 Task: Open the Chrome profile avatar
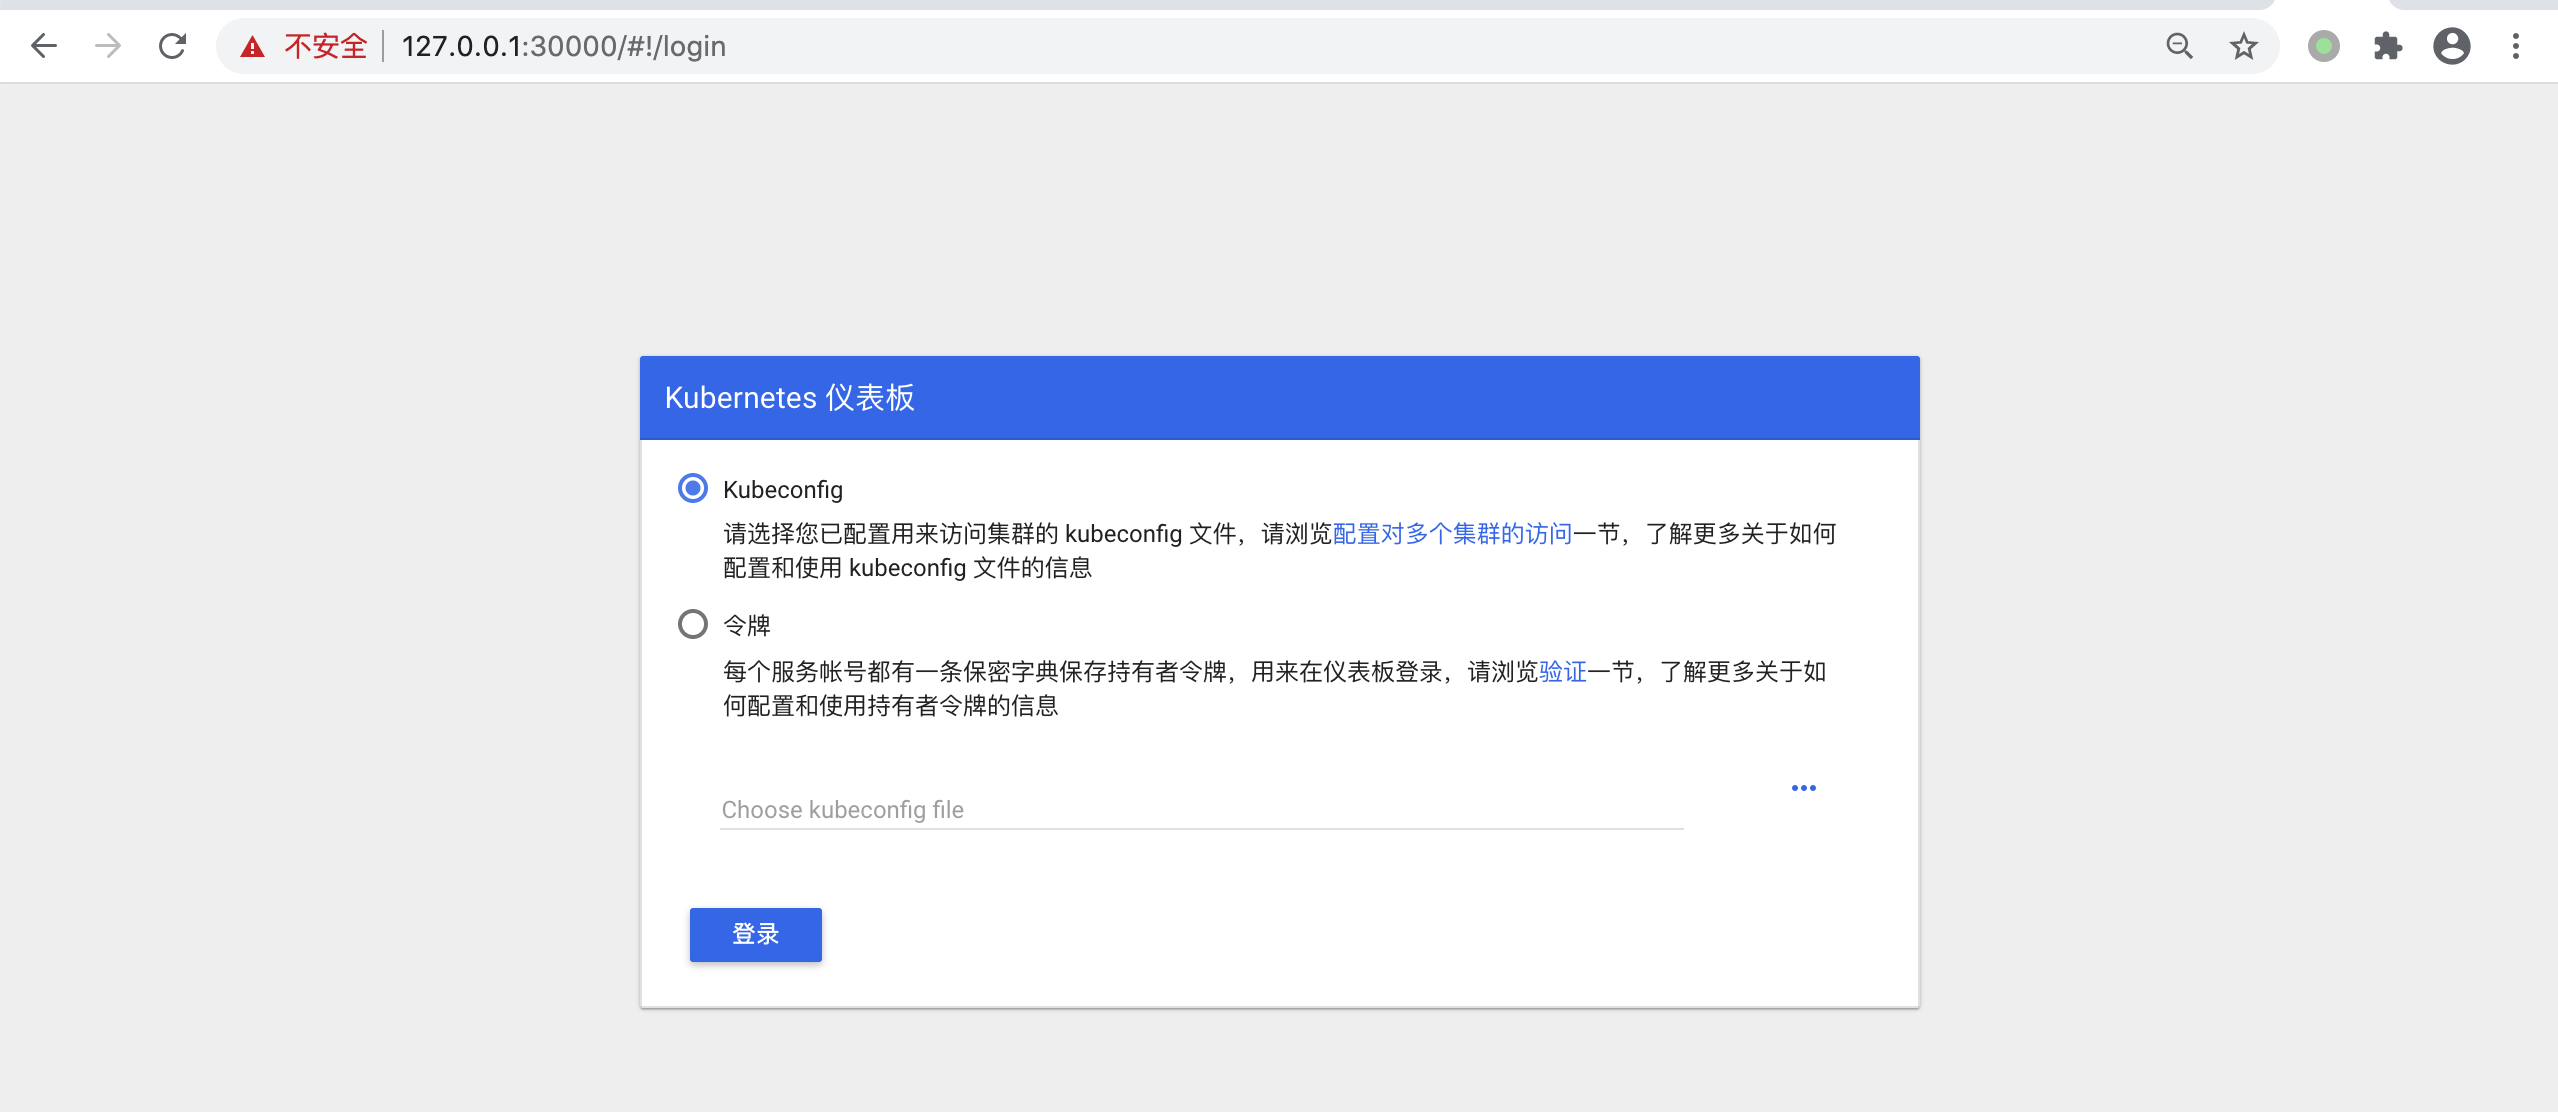click(2452, 46)
